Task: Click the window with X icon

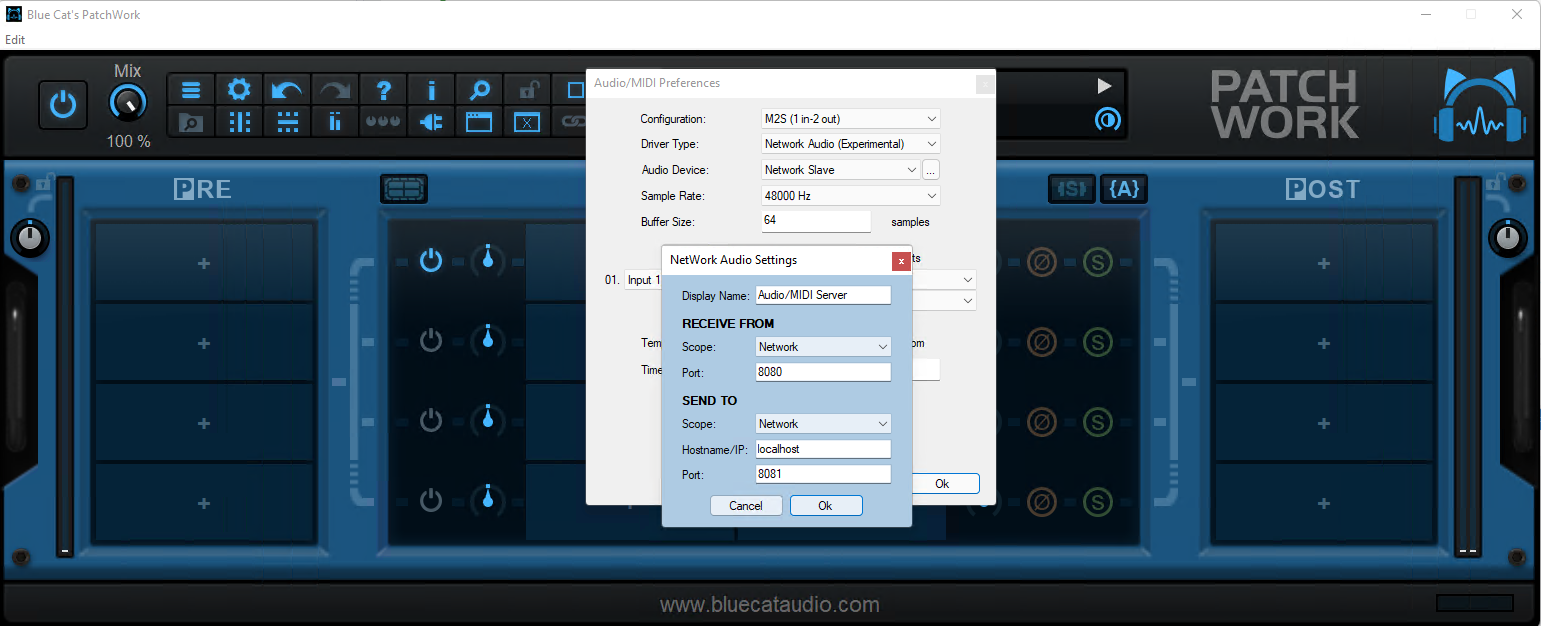Action: [x=527, y=122]
